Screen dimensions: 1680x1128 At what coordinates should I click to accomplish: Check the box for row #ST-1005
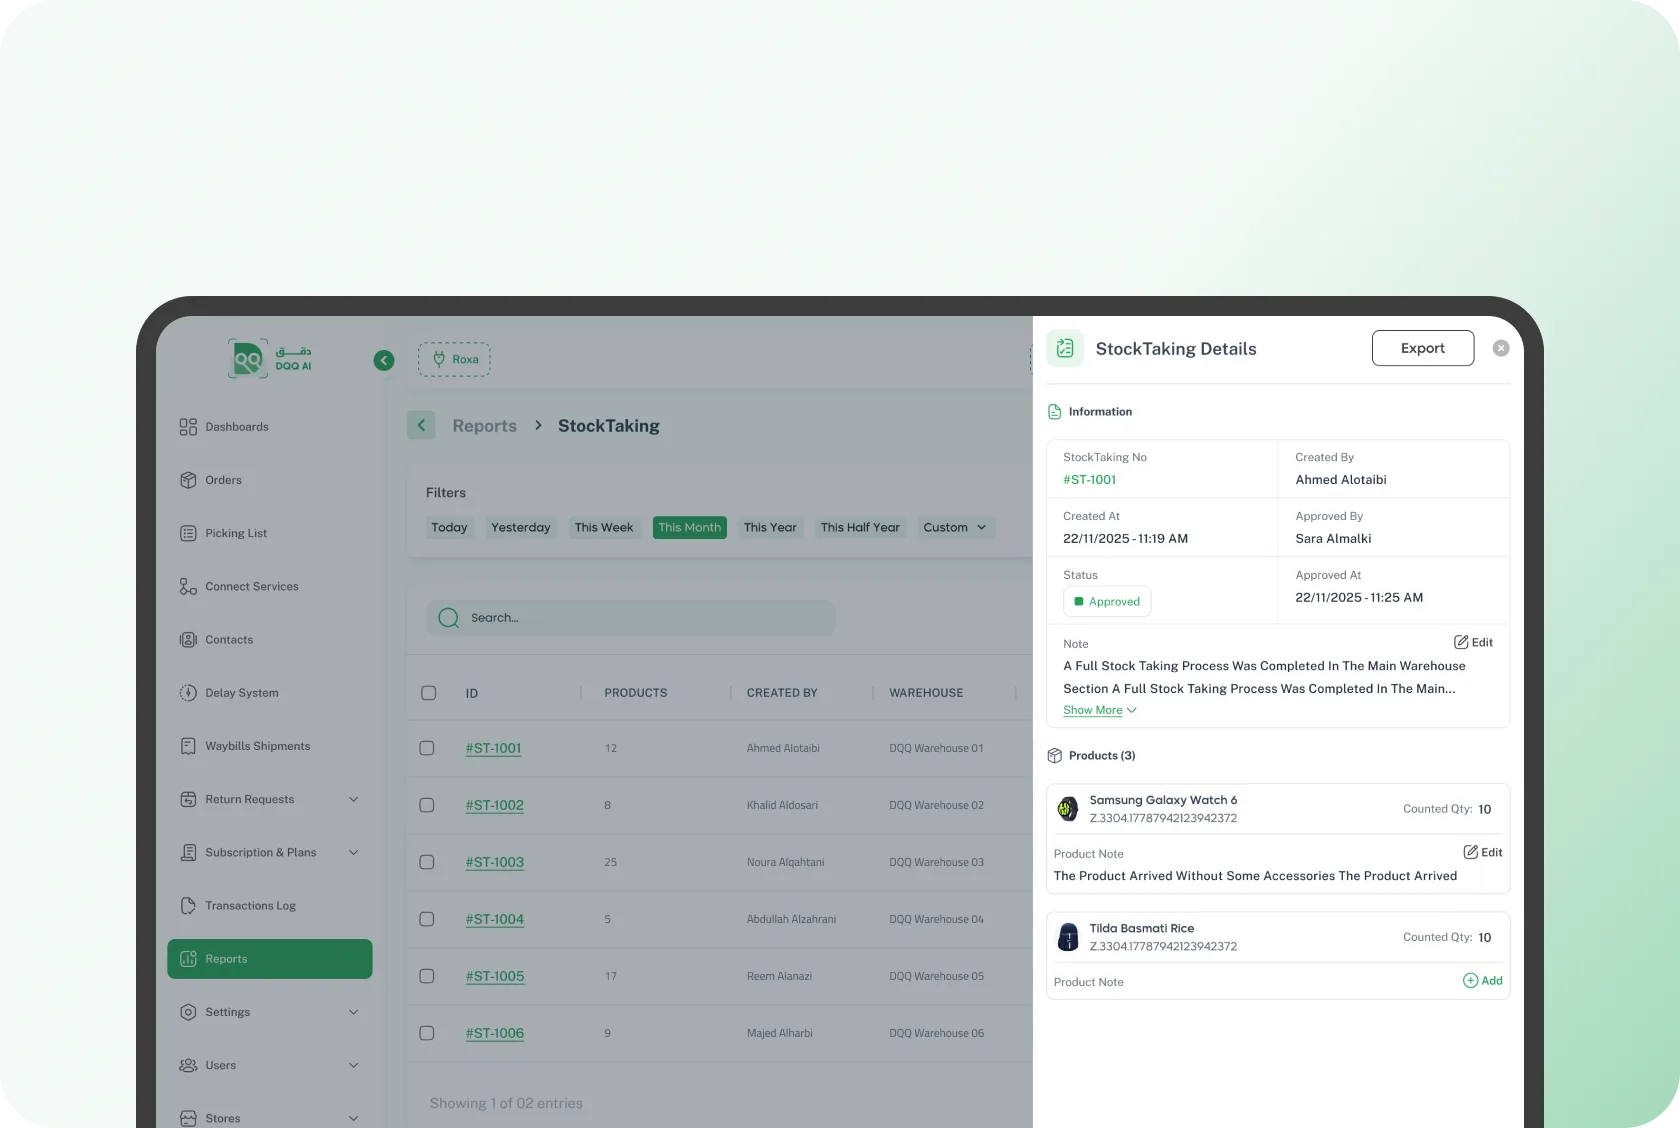coord(427,976)
